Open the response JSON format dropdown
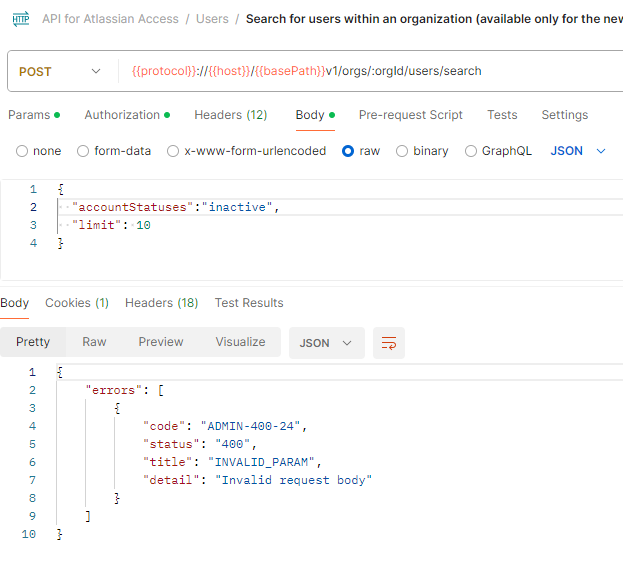Screen dimensions: 623x586 coord(326,343)
